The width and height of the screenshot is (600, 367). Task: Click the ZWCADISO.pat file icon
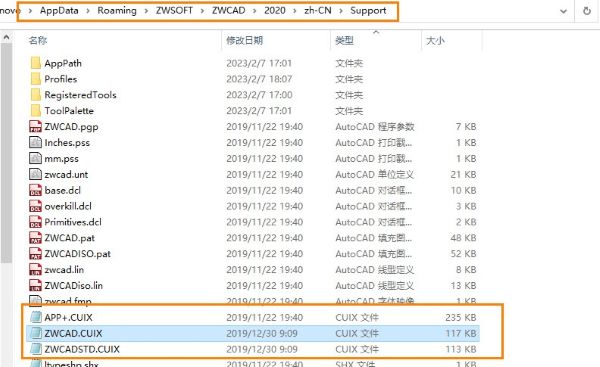click(36, 254)
